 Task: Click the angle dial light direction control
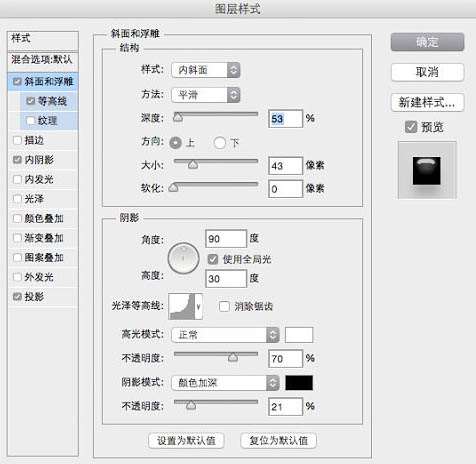(x=183, y=258)
